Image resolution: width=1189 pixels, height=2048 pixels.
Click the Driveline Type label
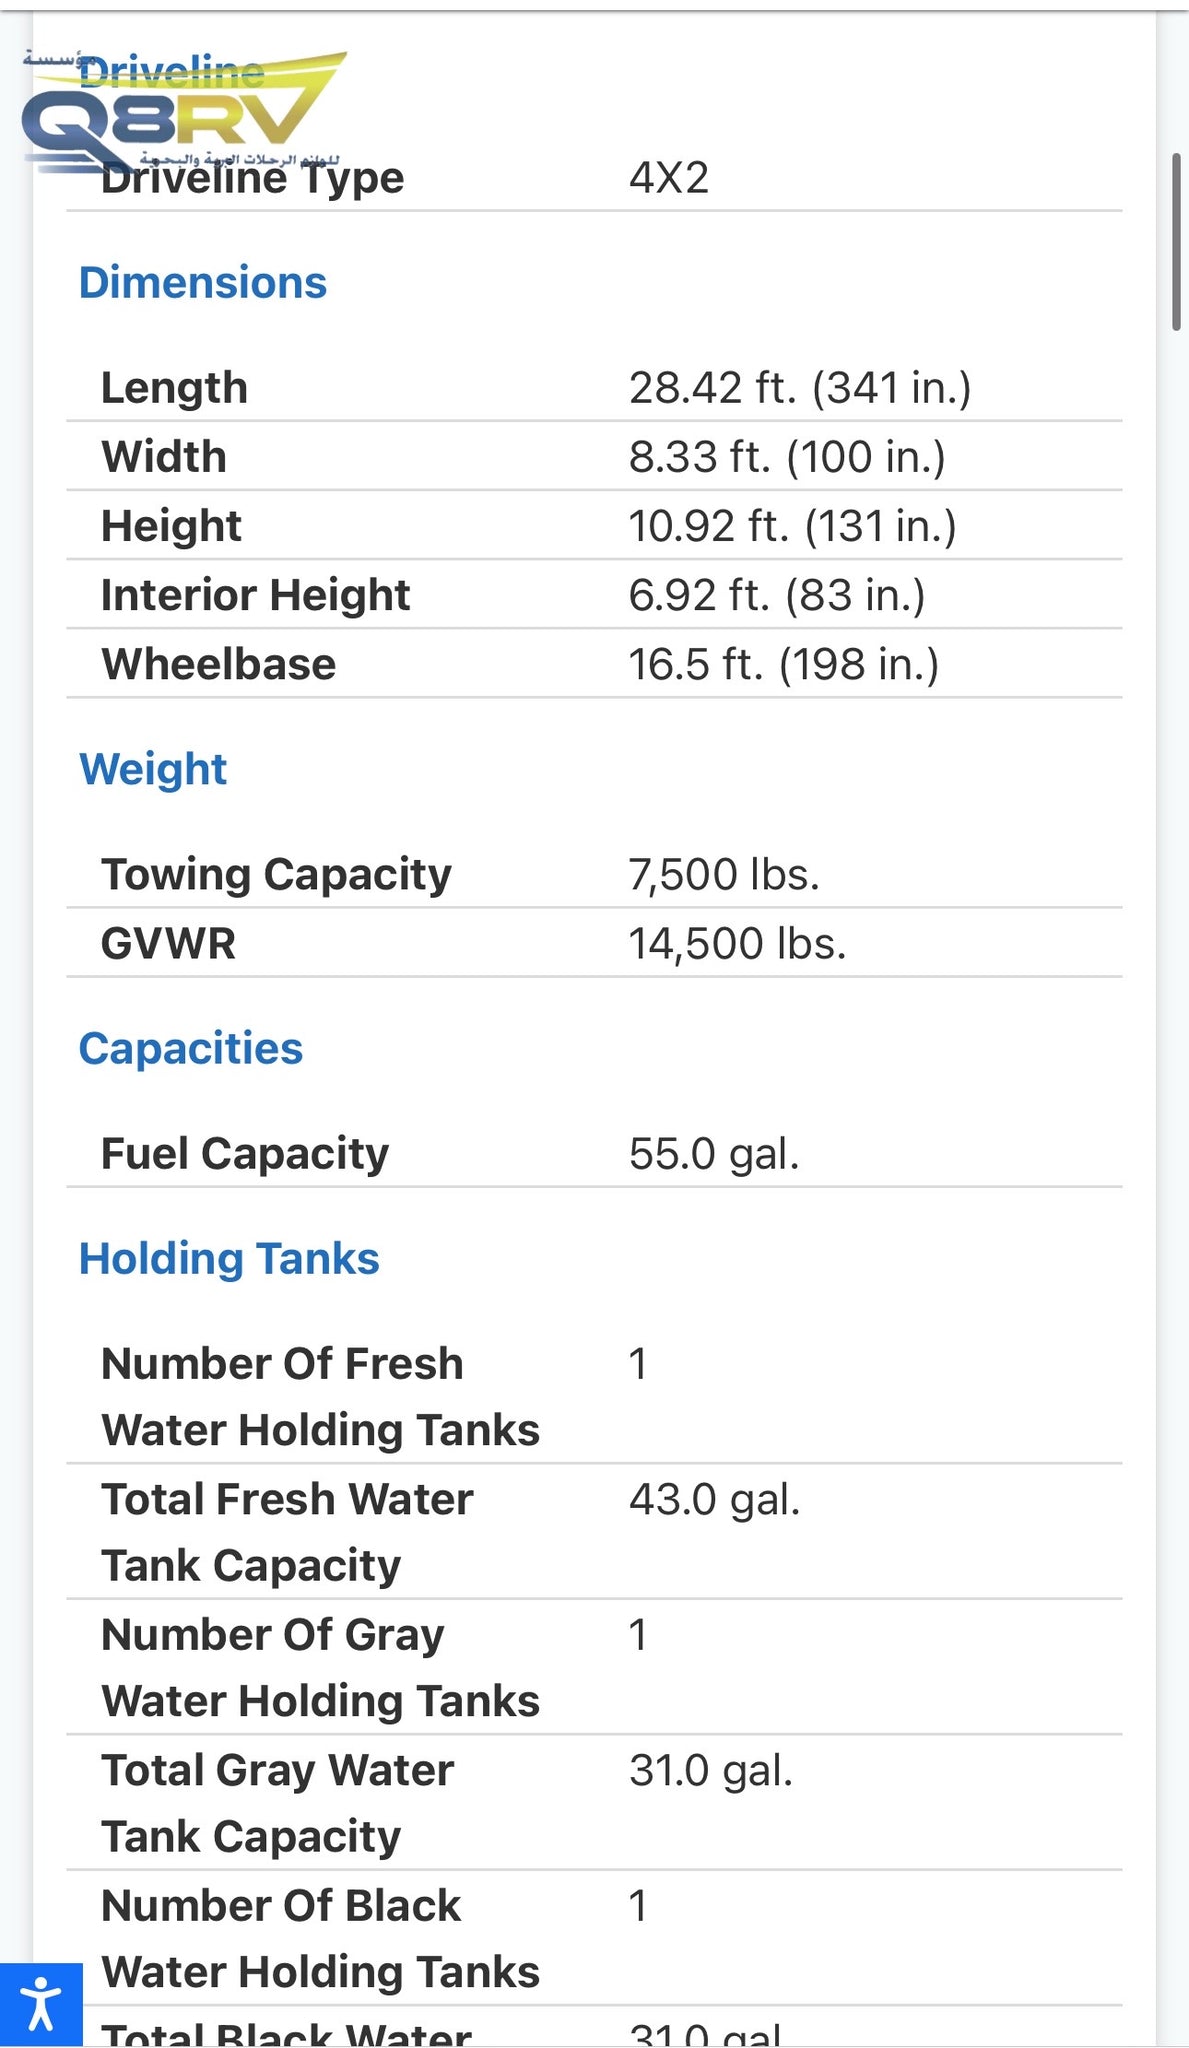(252, 180)
